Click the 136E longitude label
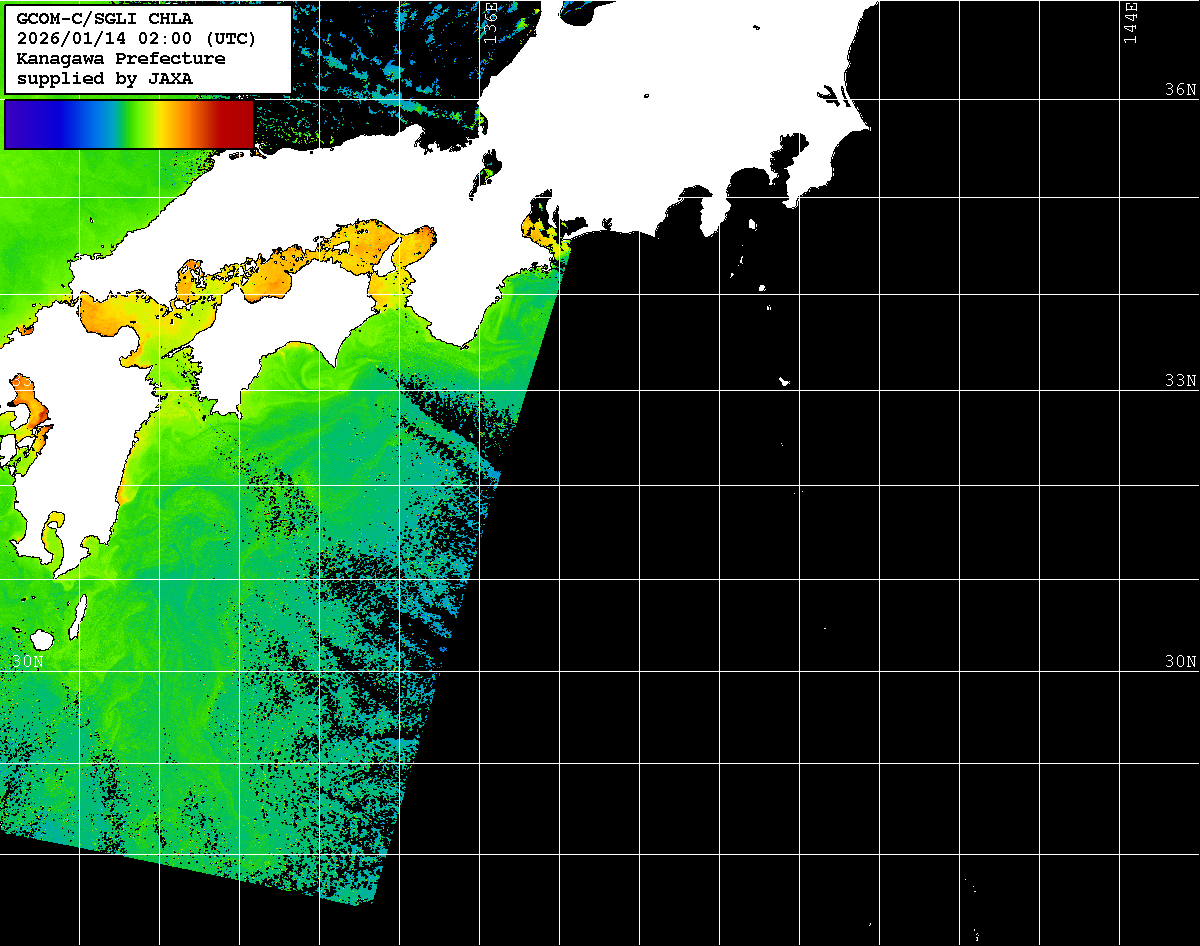 coord(491,22)
